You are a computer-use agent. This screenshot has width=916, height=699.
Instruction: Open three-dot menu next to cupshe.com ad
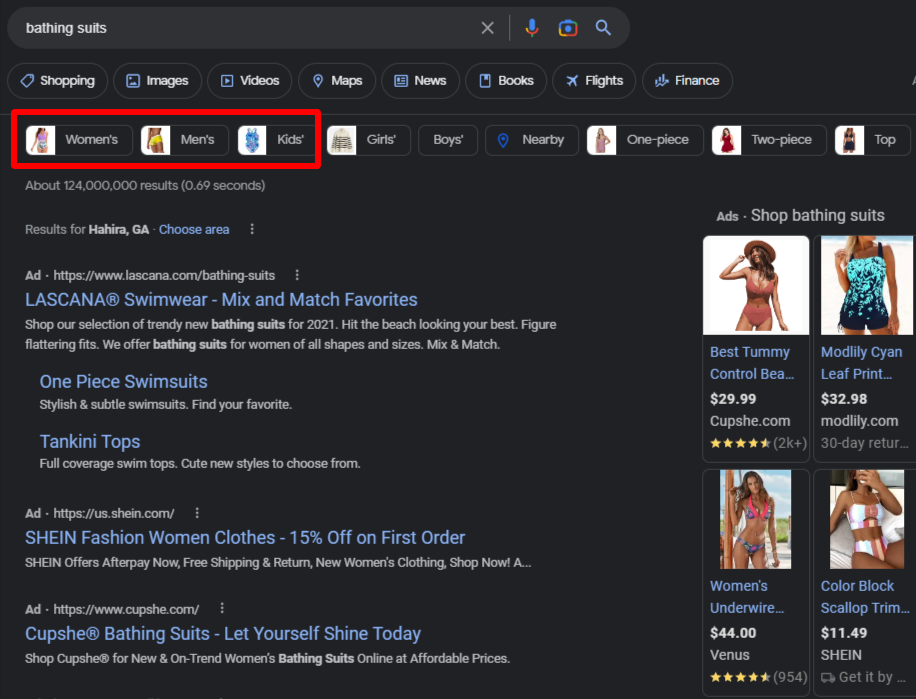pyautogui.click(x=222, y=608)
